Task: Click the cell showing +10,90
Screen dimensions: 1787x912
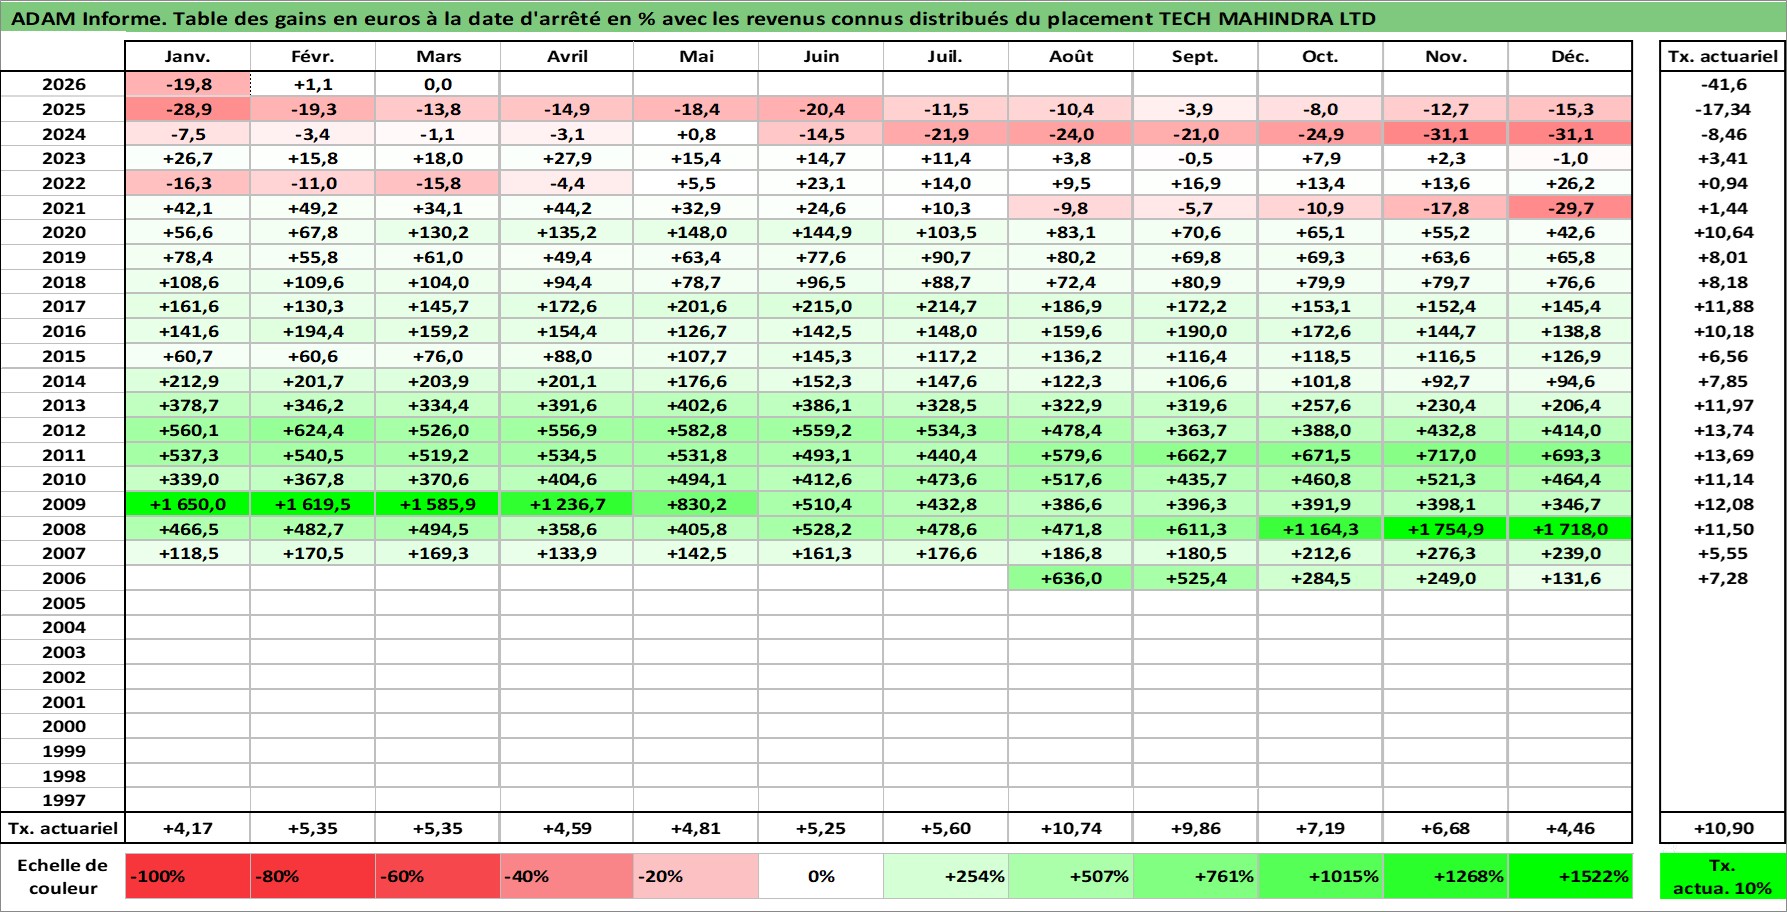Action: [1722, 828]
